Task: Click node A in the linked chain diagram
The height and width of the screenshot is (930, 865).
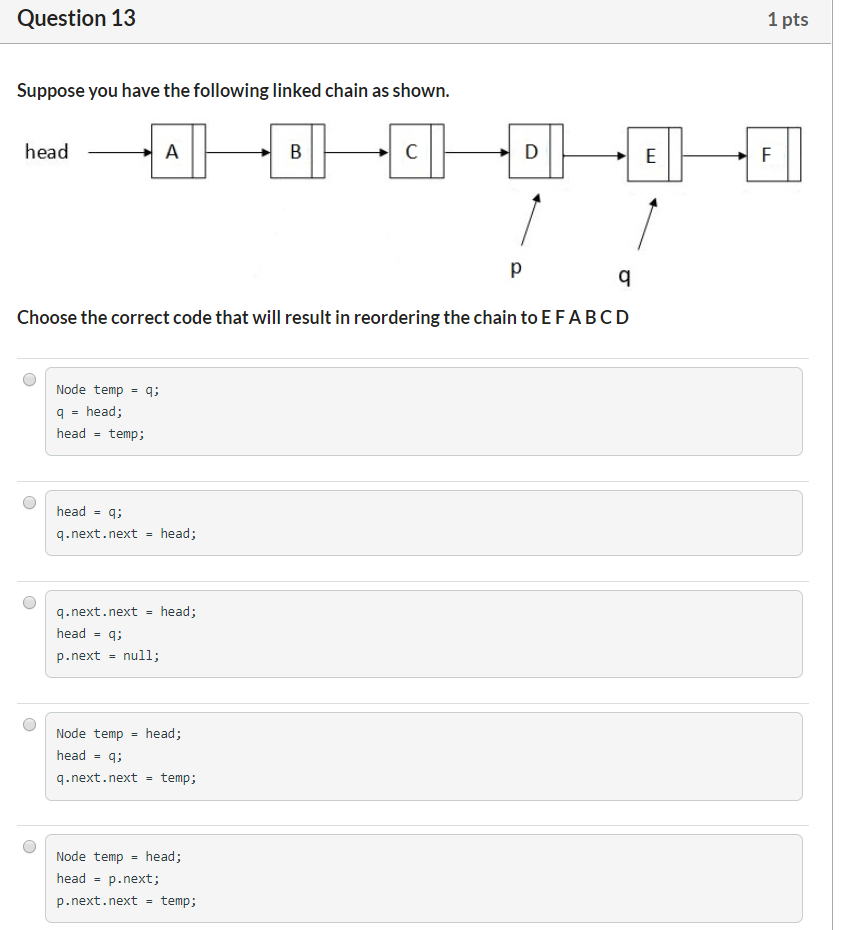Action: click(174, 150)
